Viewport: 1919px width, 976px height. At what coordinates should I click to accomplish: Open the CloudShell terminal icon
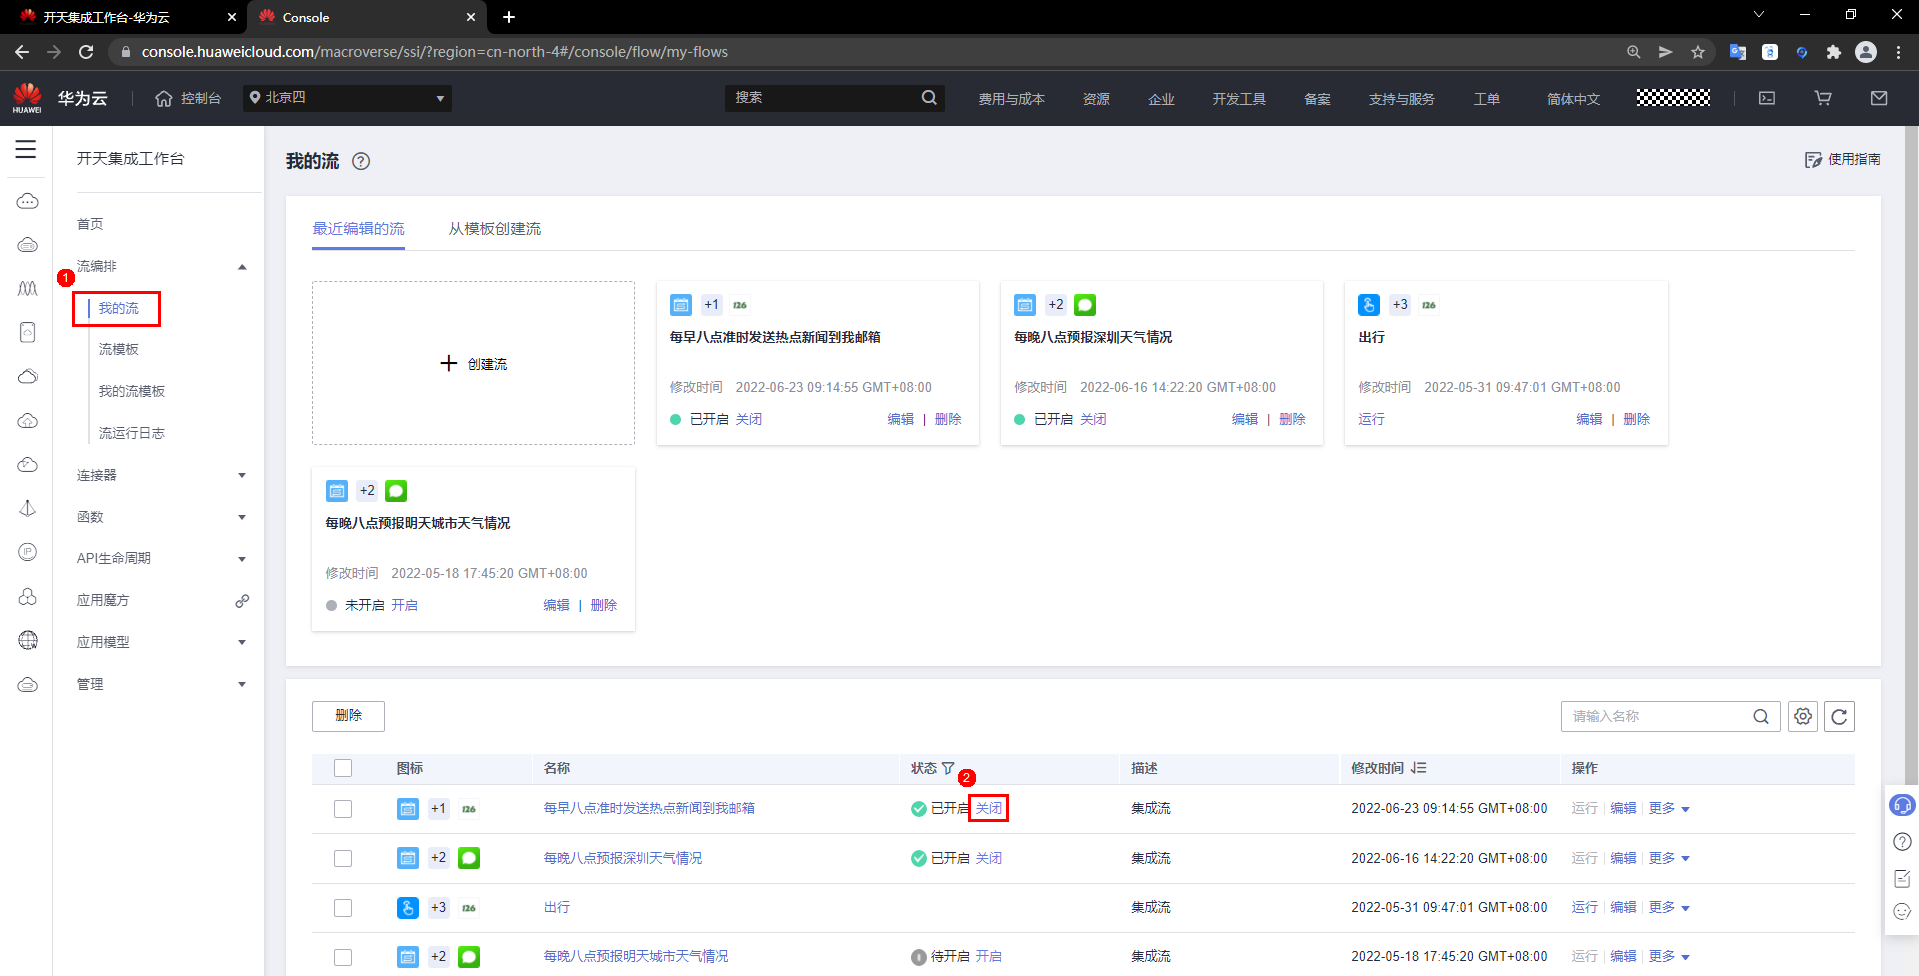click(x=1767, y=98)
